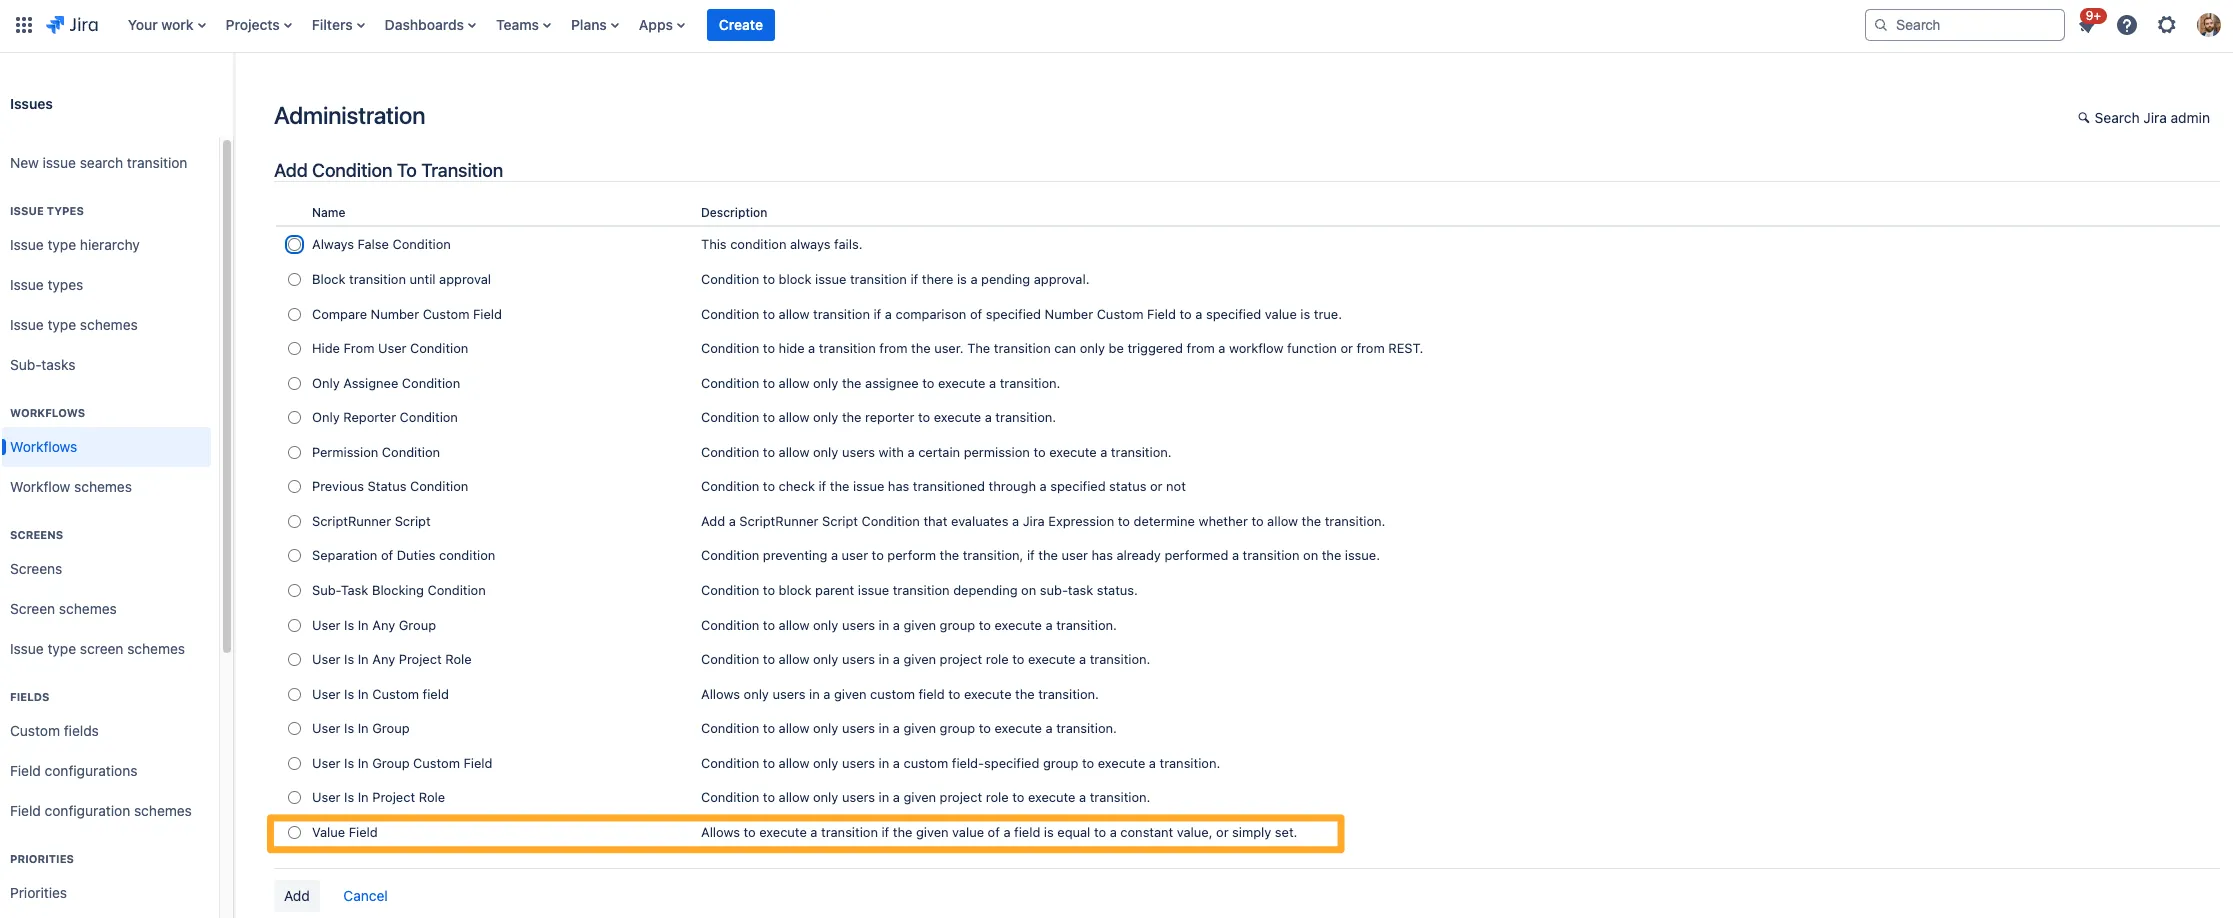
Task: Expand the Plans dropdown
Action: [x=595, y=25]
